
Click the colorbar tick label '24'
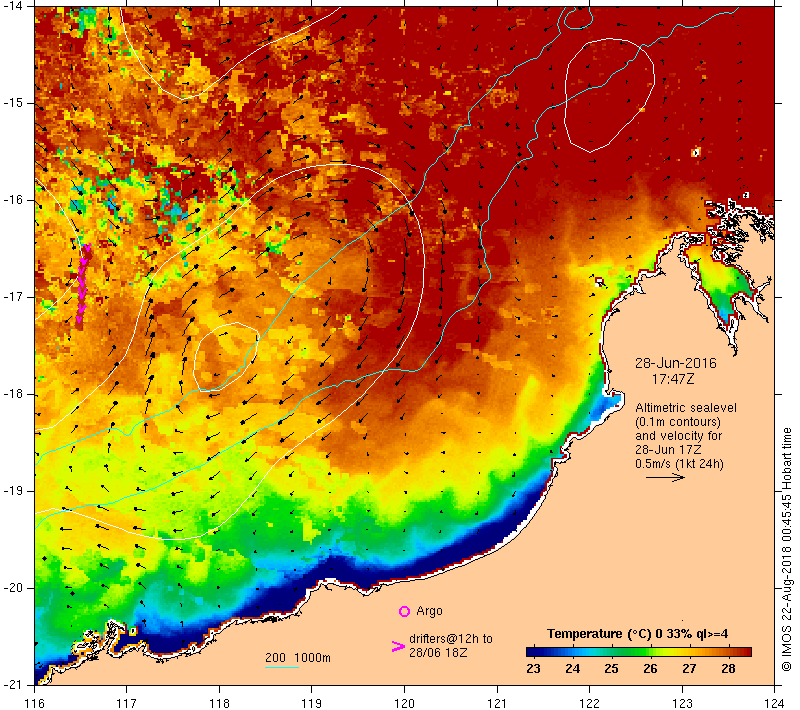click(x=572, y=669)
